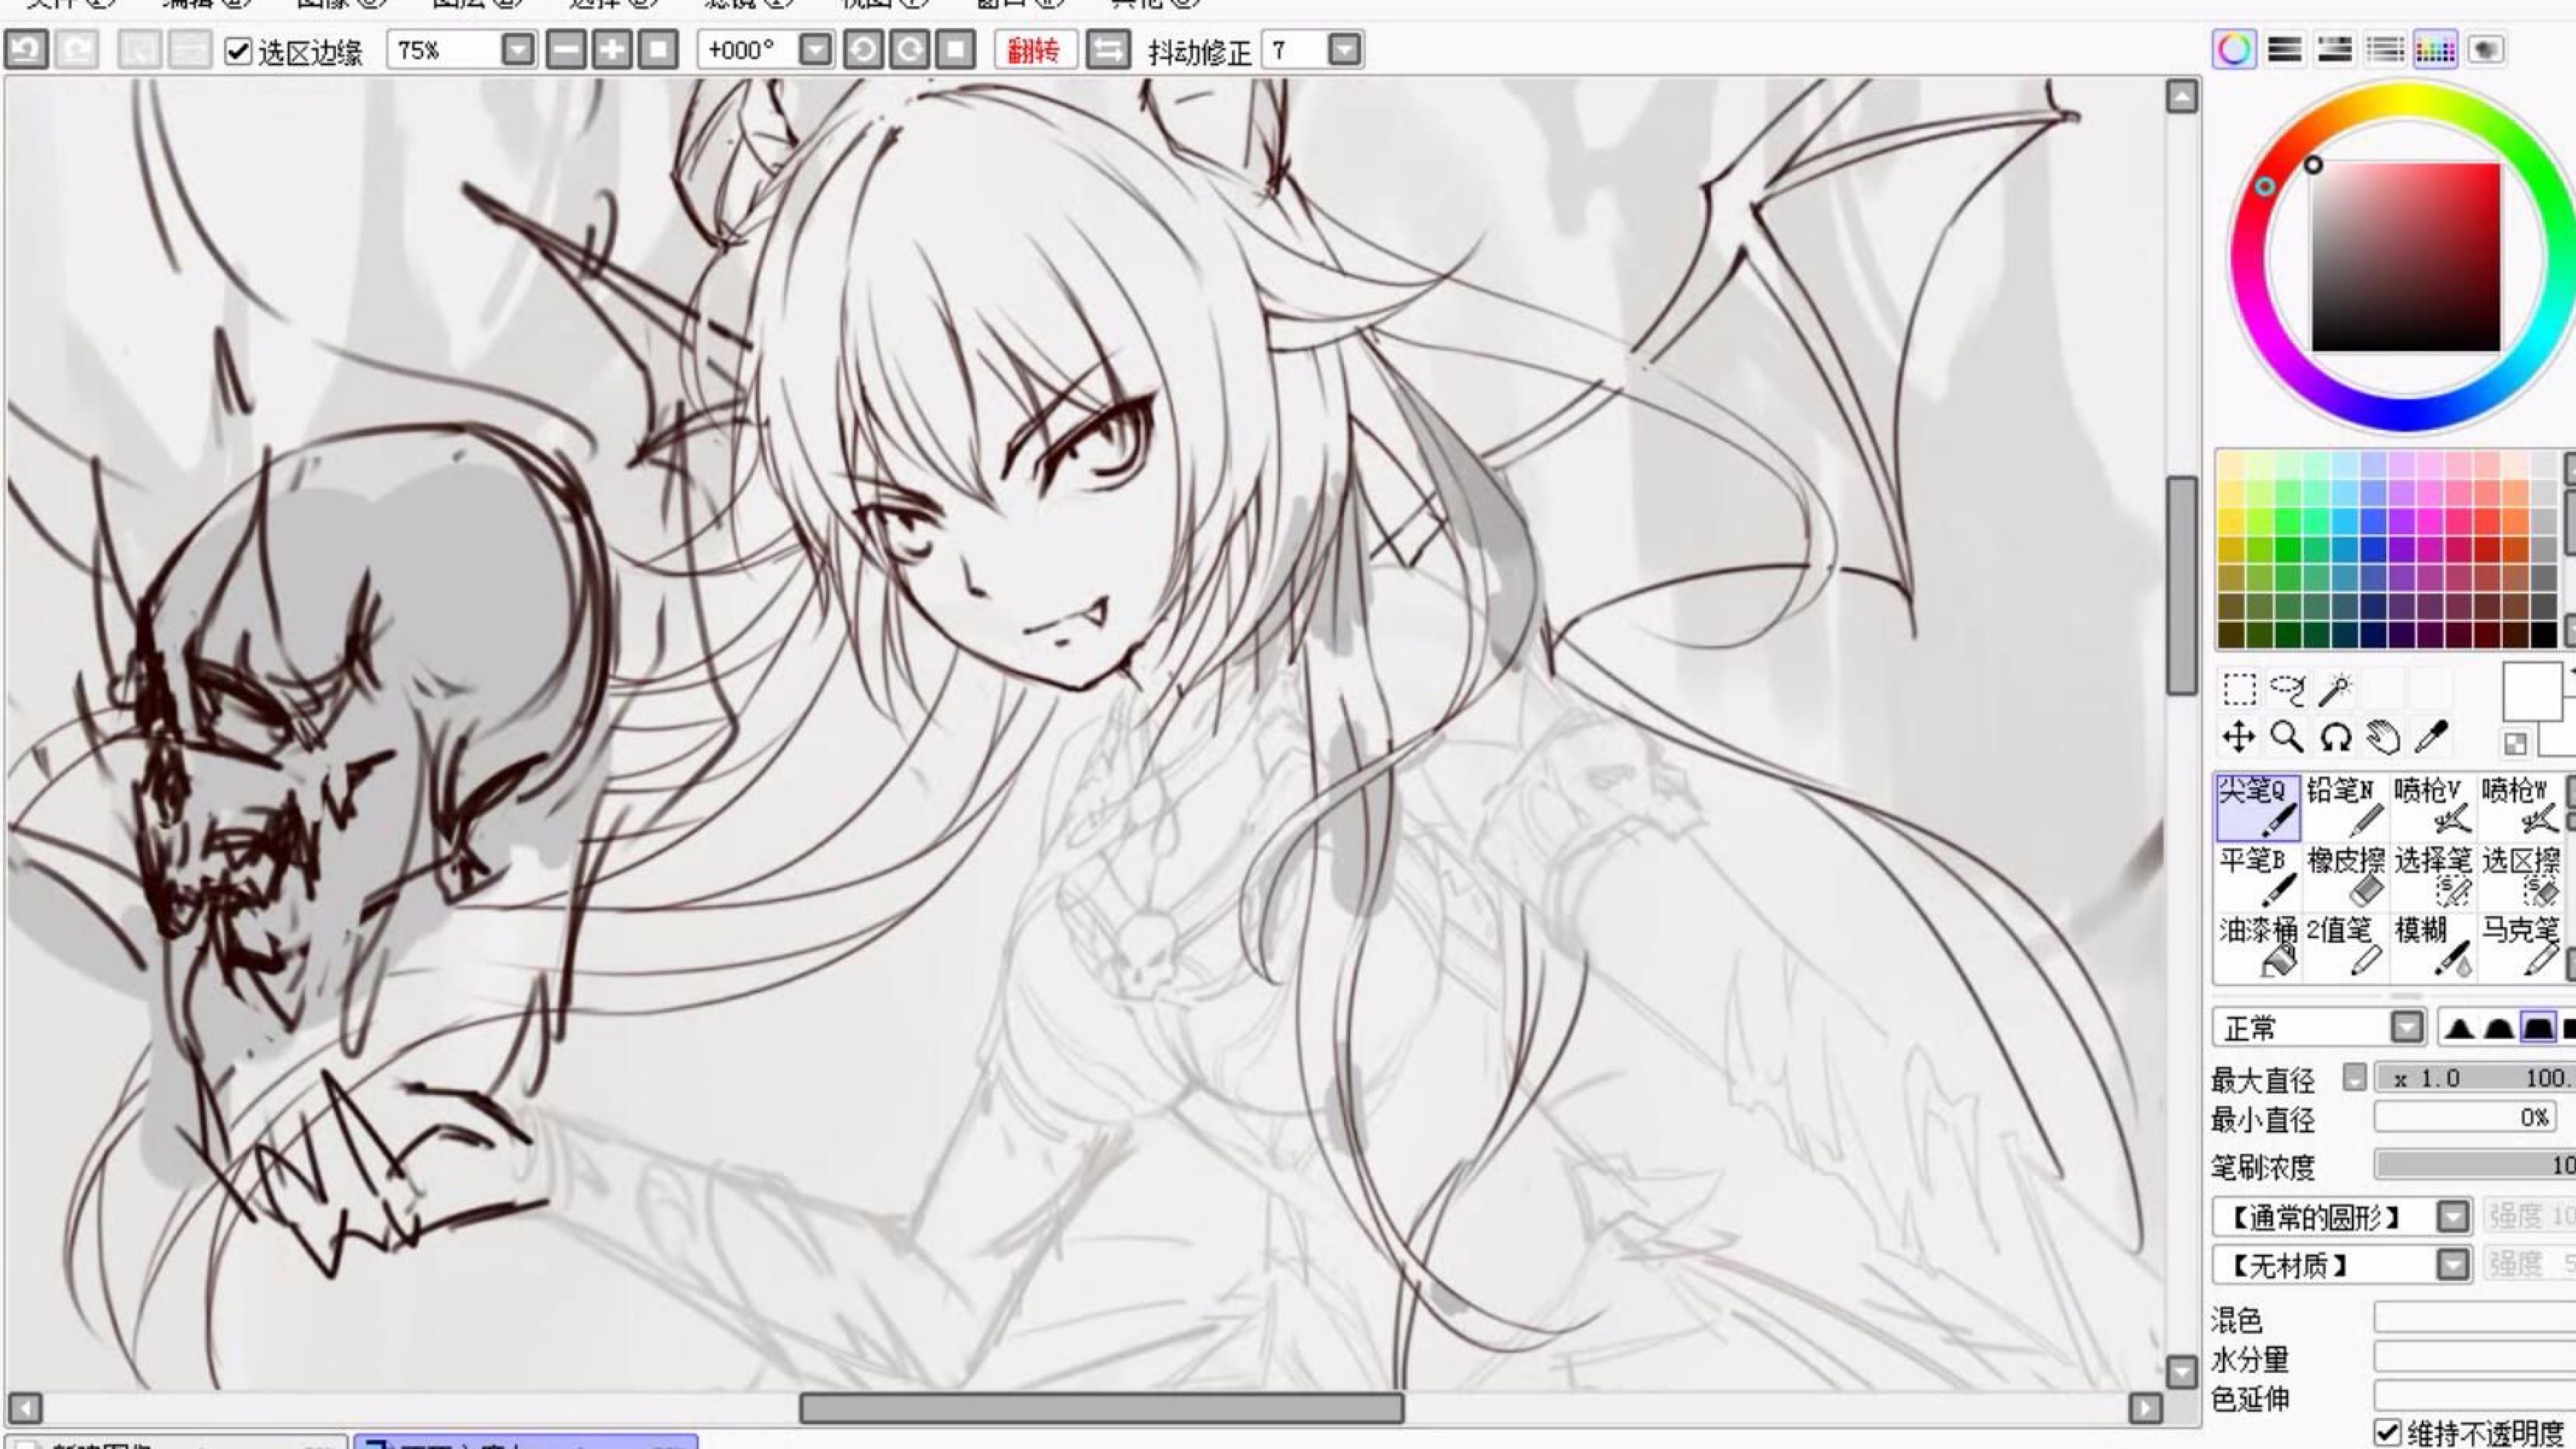Toggle the color wheel panel icon
Viewport: 2576px width, 1449px height.
click(x=2234, y=50)
